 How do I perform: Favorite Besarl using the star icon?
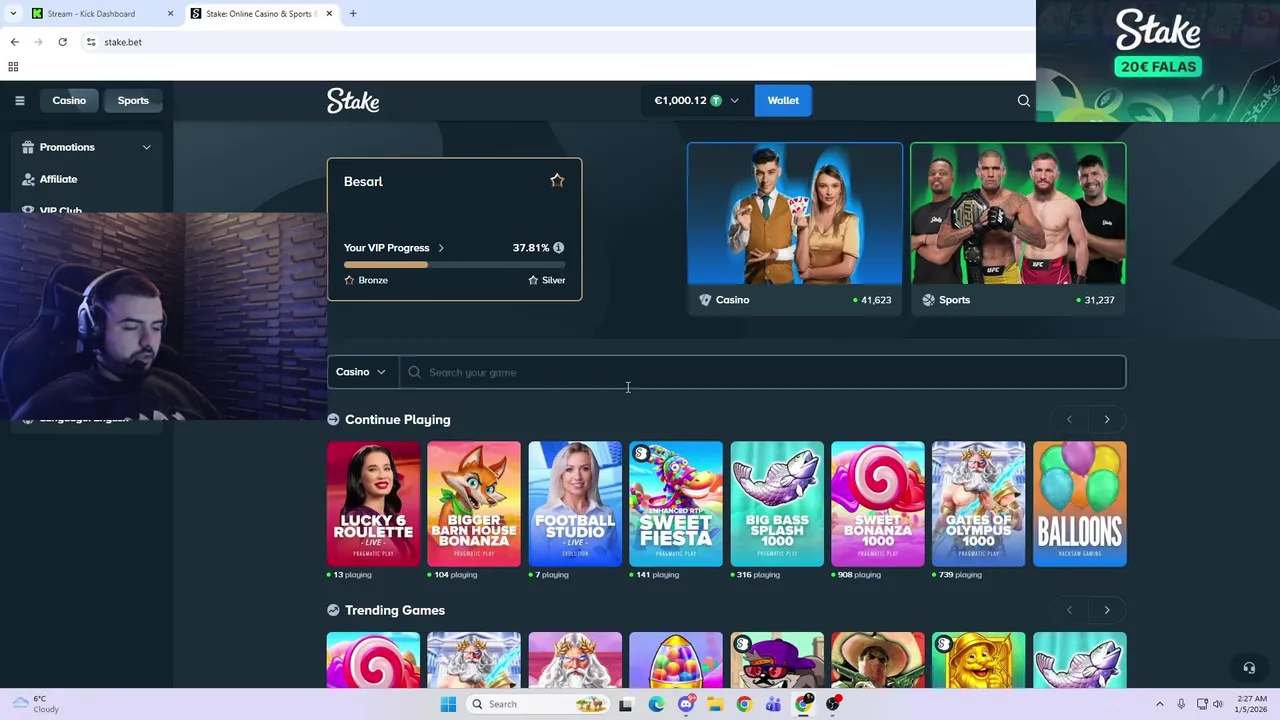point(557,181)
